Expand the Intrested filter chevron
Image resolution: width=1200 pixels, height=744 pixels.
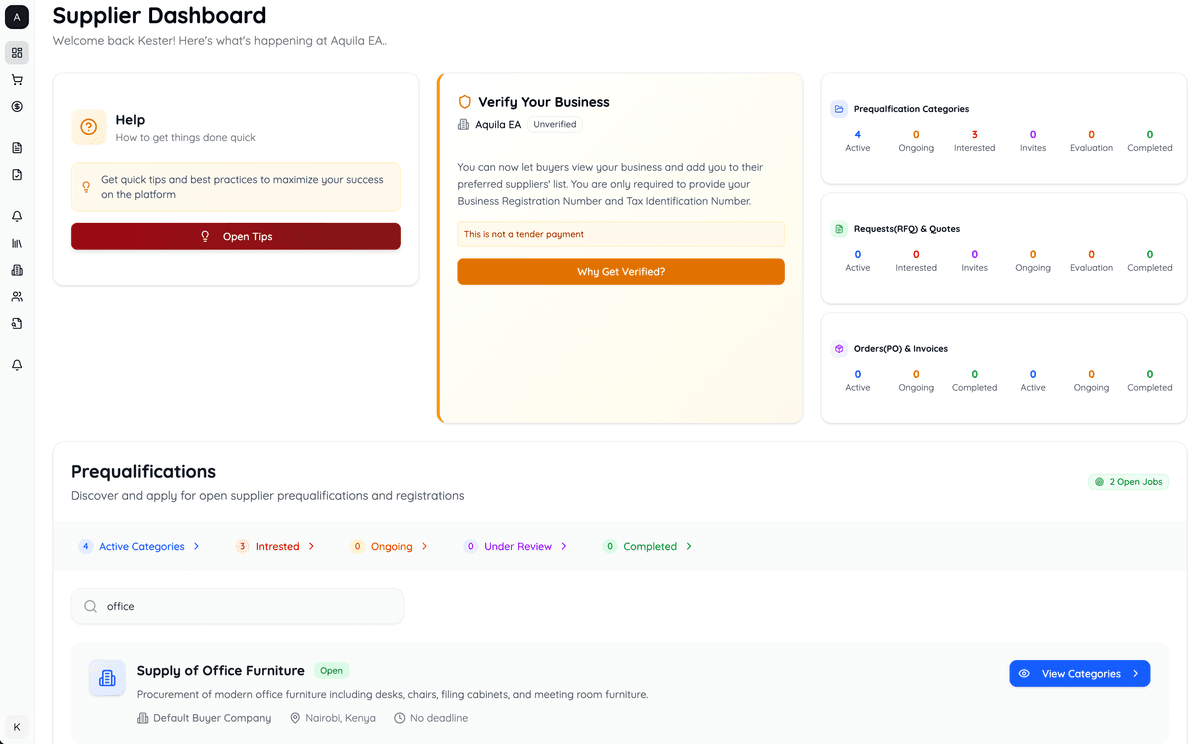coord(311,546)
